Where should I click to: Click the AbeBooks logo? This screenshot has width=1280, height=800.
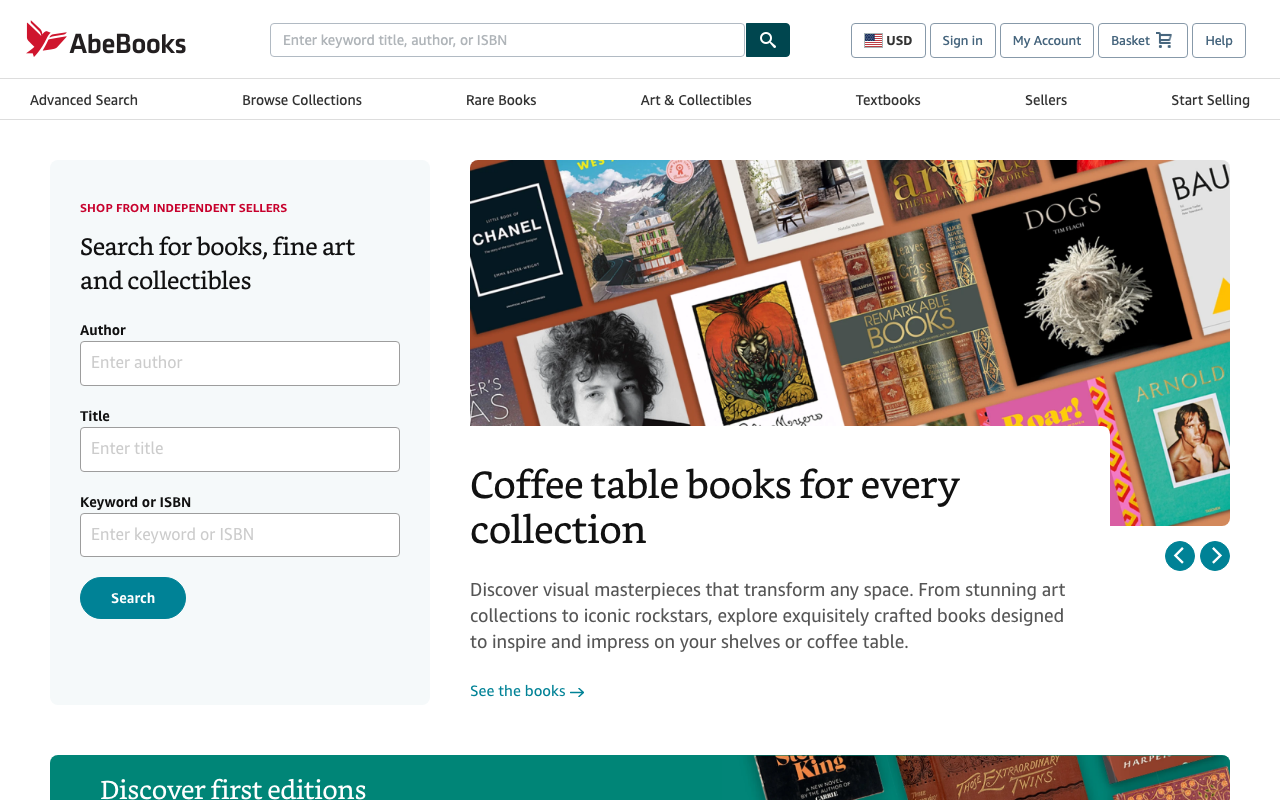[x=106, y=40]
